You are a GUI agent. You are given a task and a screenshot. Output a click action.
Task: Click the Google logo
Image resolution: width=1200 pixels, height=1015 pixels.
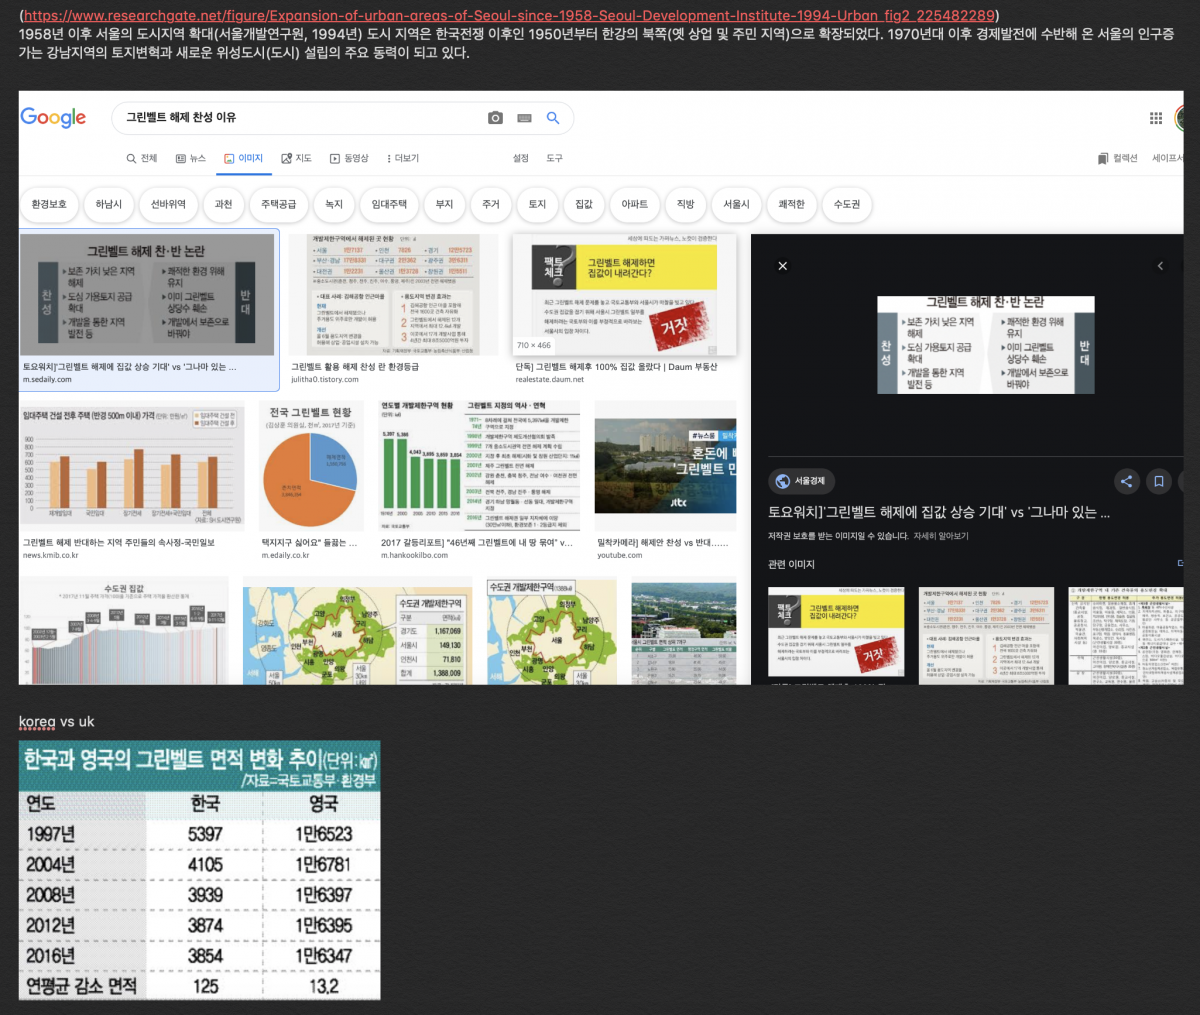pyautogui.click(x=53, y=117)
